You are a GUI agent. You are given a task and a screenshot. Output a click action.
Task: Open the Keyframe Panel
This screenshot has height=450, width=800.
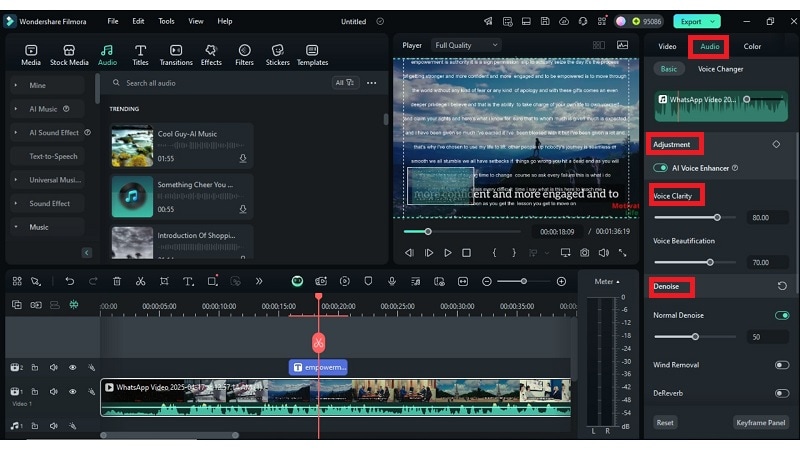coord(760,422)
